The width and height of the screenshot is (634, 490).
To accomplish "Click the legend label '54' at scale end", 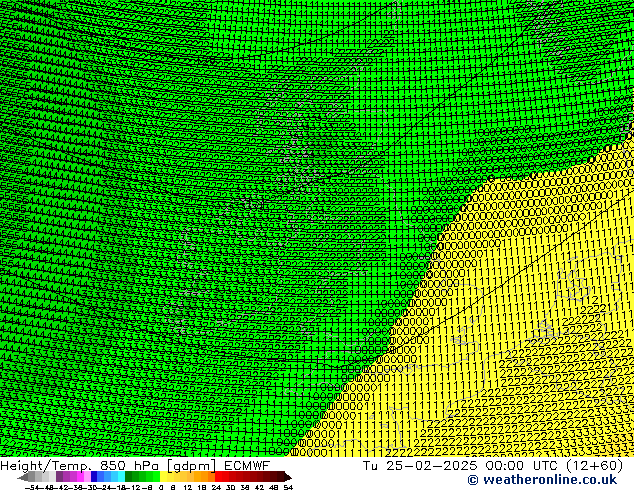I will tap(288, 487).
